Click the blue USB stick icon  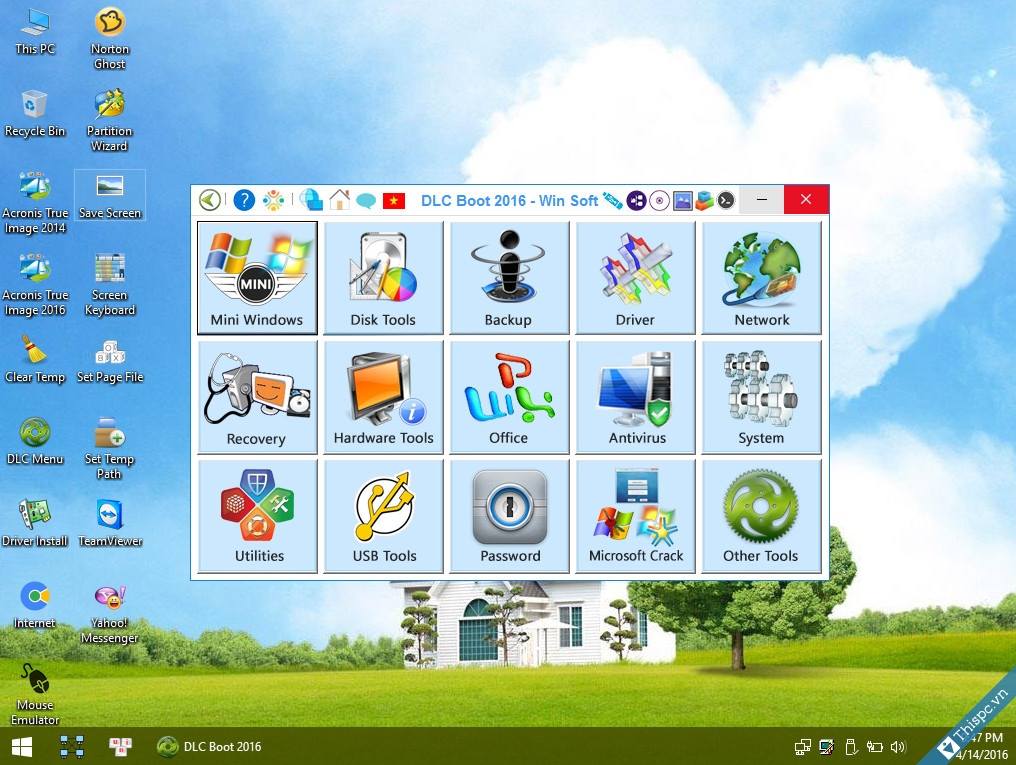click(612, 201)
